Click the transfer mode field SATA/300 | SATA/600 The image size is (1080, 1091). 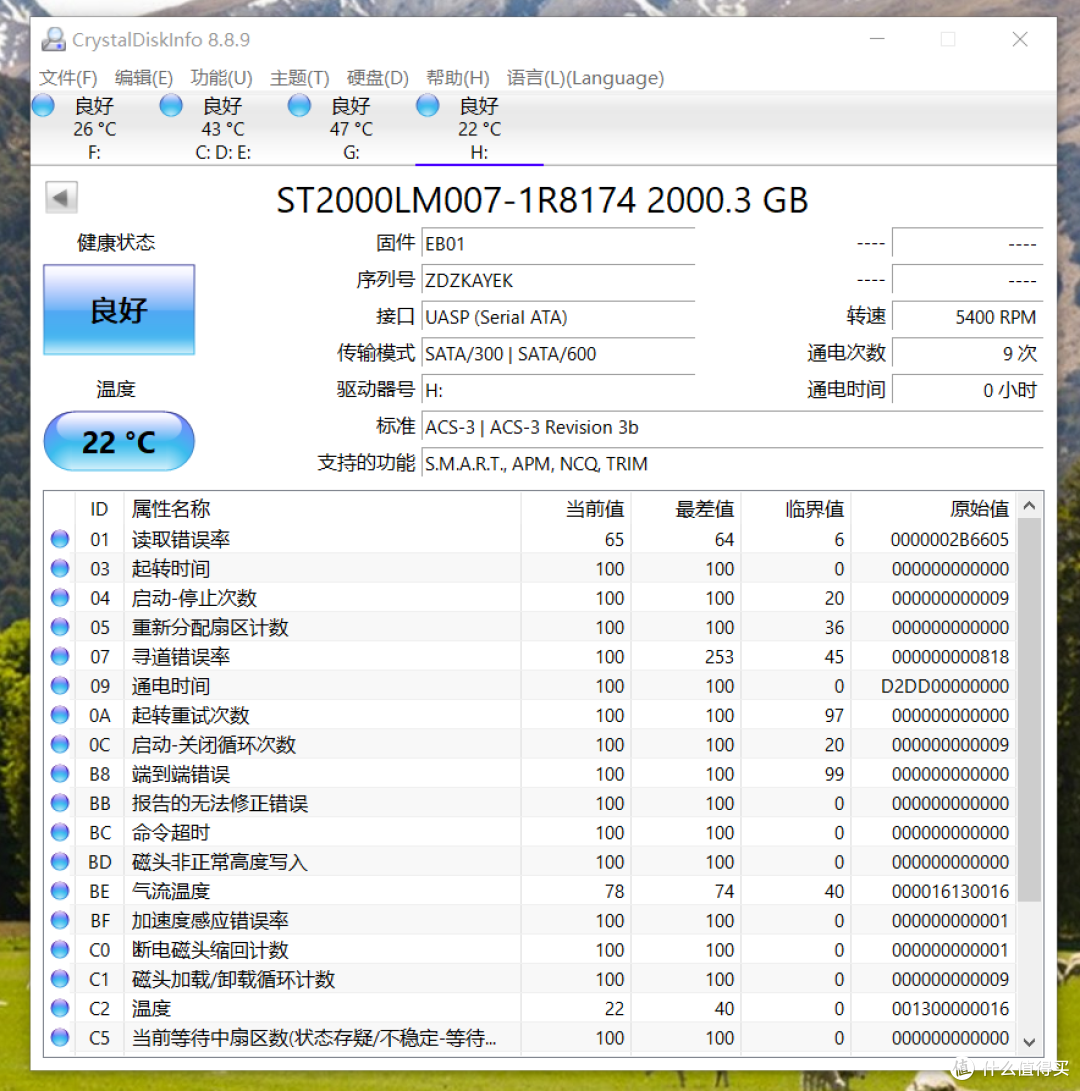click(558, 353)
